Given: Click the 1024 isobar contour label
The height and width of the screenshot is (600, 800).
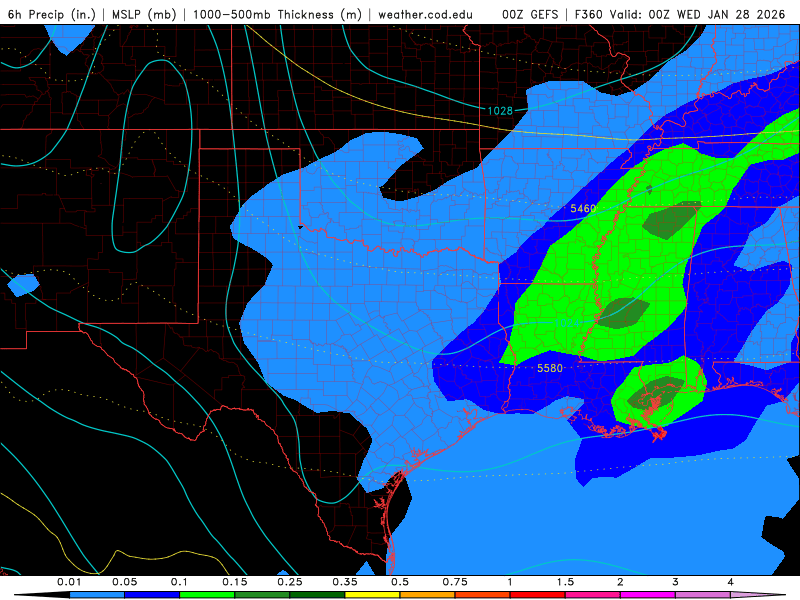Looking at the screenshot, I should (x=567, y=323).
